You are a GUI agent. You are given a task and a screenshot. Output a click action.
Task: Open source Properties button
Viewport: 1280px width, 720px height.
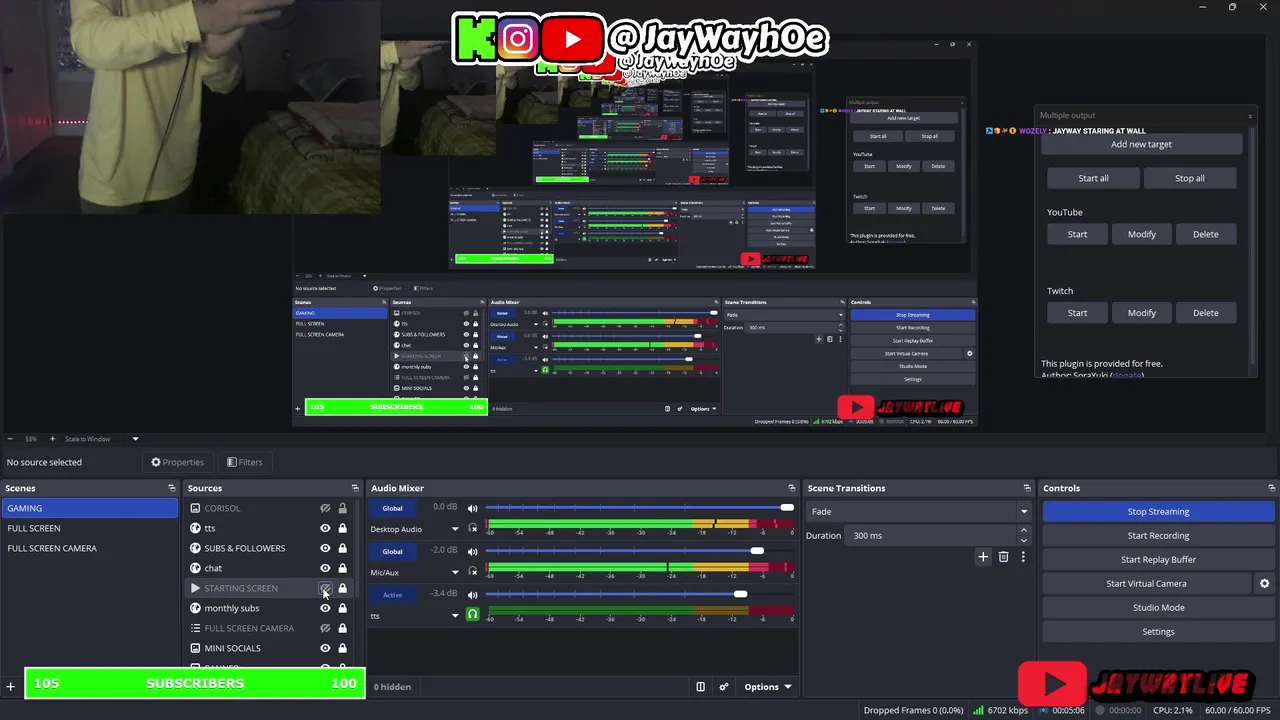177,462
